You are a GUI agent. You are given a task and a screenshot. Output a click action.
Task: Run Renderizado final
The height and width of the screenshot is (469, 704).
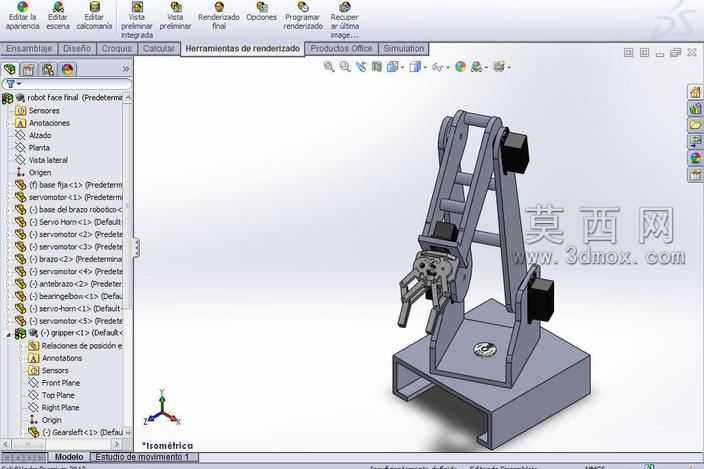[219, 15]
